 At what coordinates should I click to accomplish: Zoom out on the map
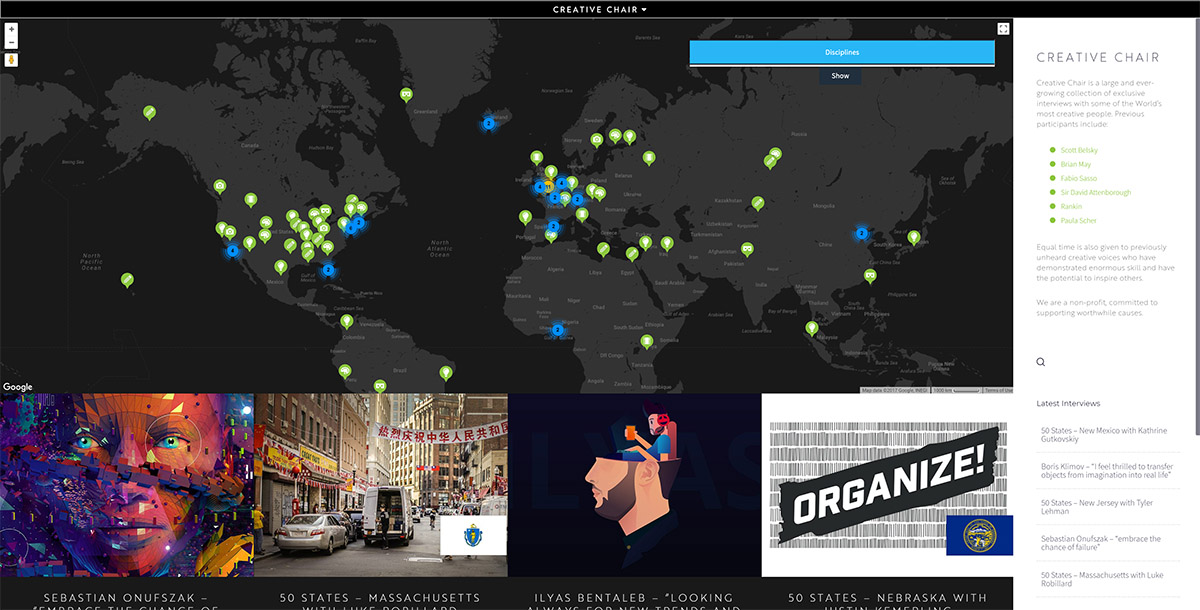(x=11, y=43)
